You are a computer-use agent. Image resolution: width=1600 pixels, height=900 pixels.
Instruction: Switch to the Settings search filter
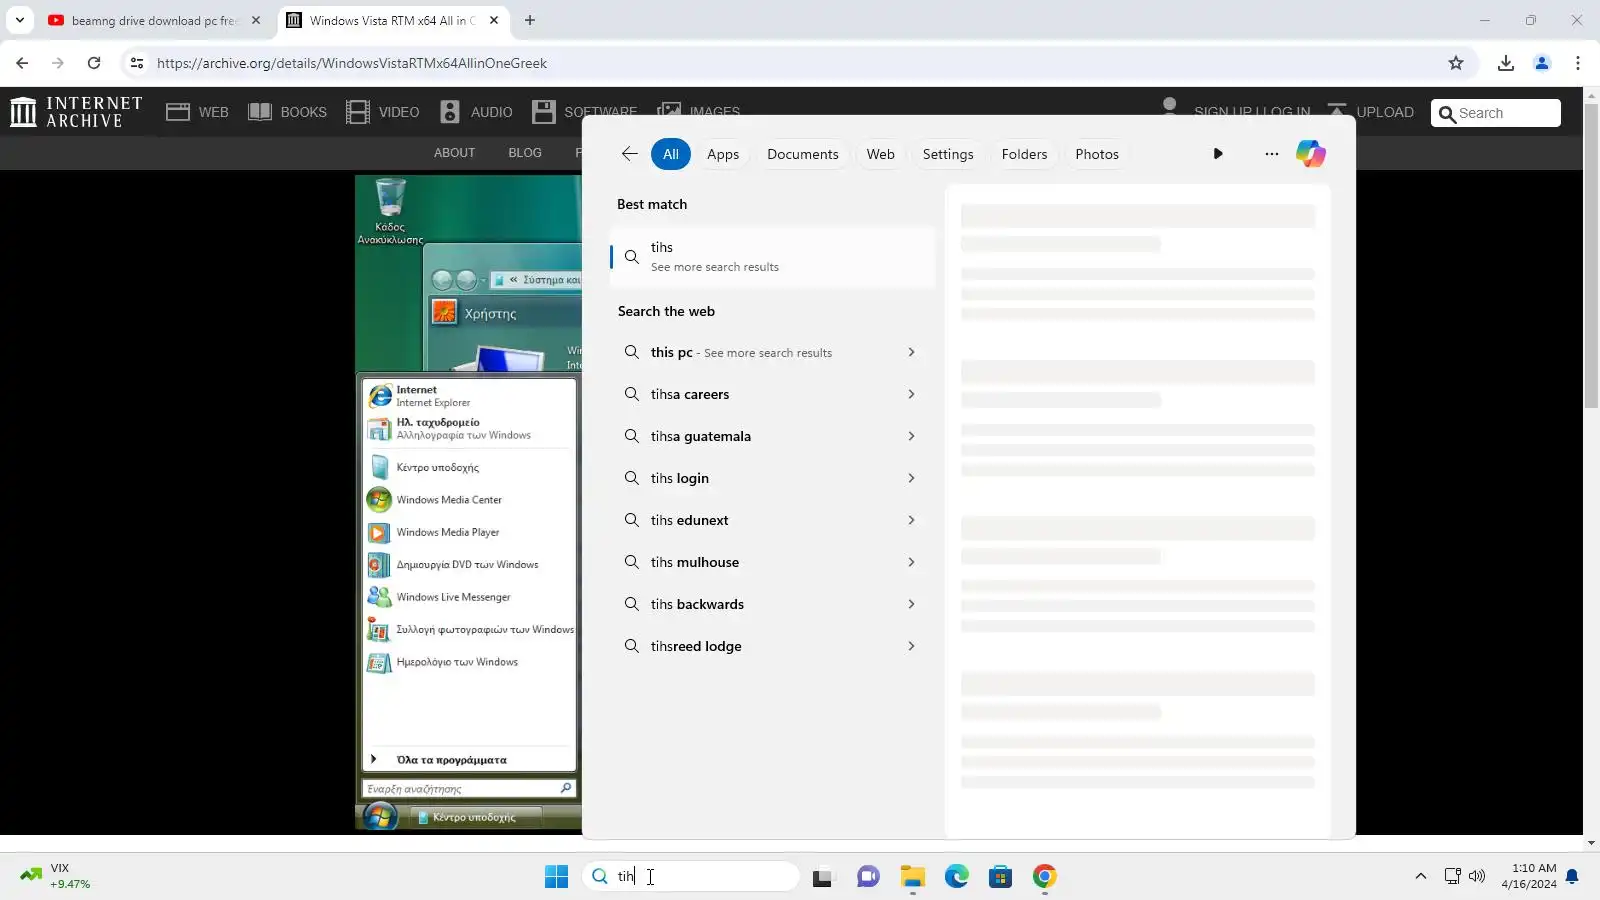coord(948,154)
